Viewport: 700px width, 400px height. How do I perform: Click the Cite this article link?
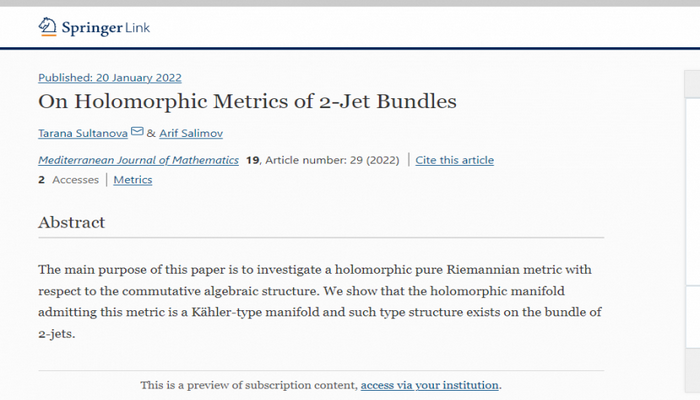click(x=454, y=160)
